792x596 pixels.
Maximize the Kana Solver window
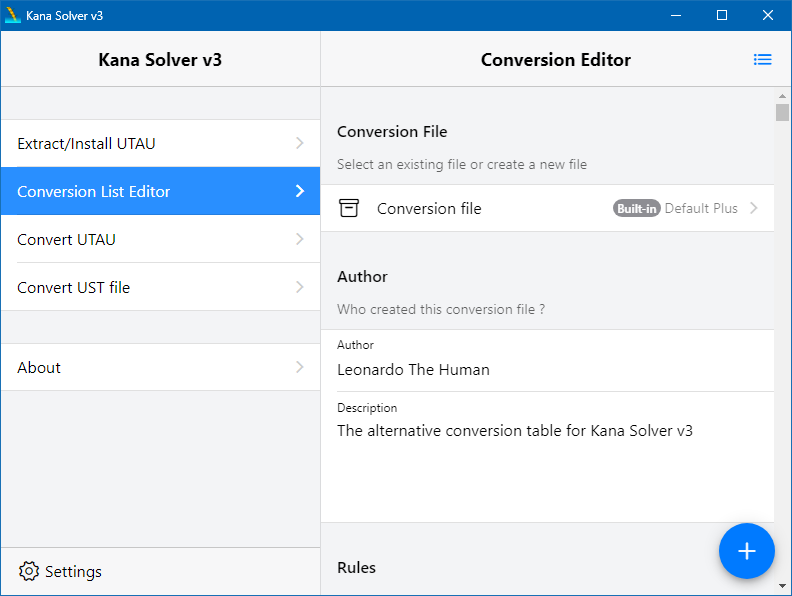coord(722,15)
